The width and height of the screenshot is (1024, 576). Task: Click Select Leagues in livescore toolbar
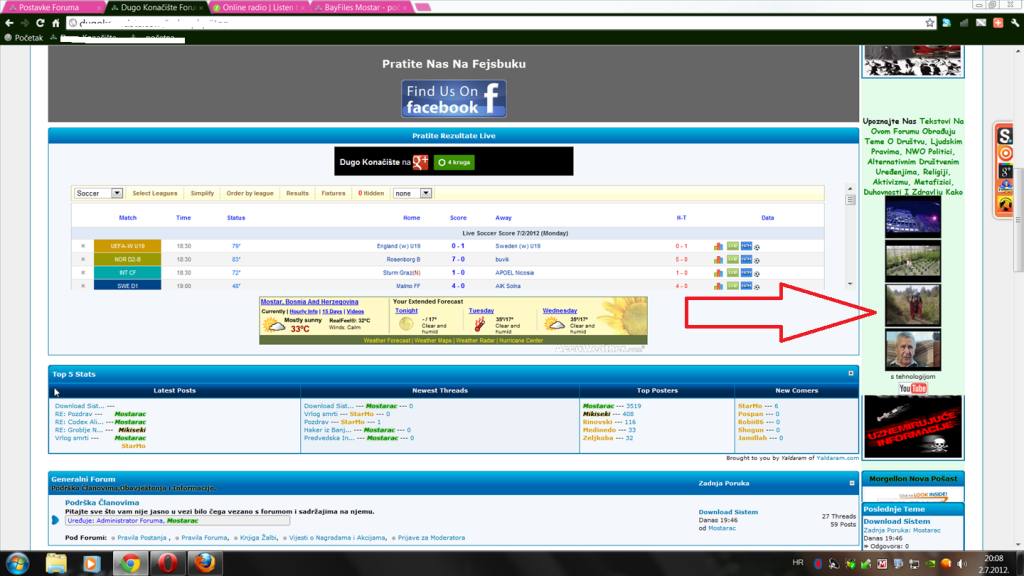point(155,193)
